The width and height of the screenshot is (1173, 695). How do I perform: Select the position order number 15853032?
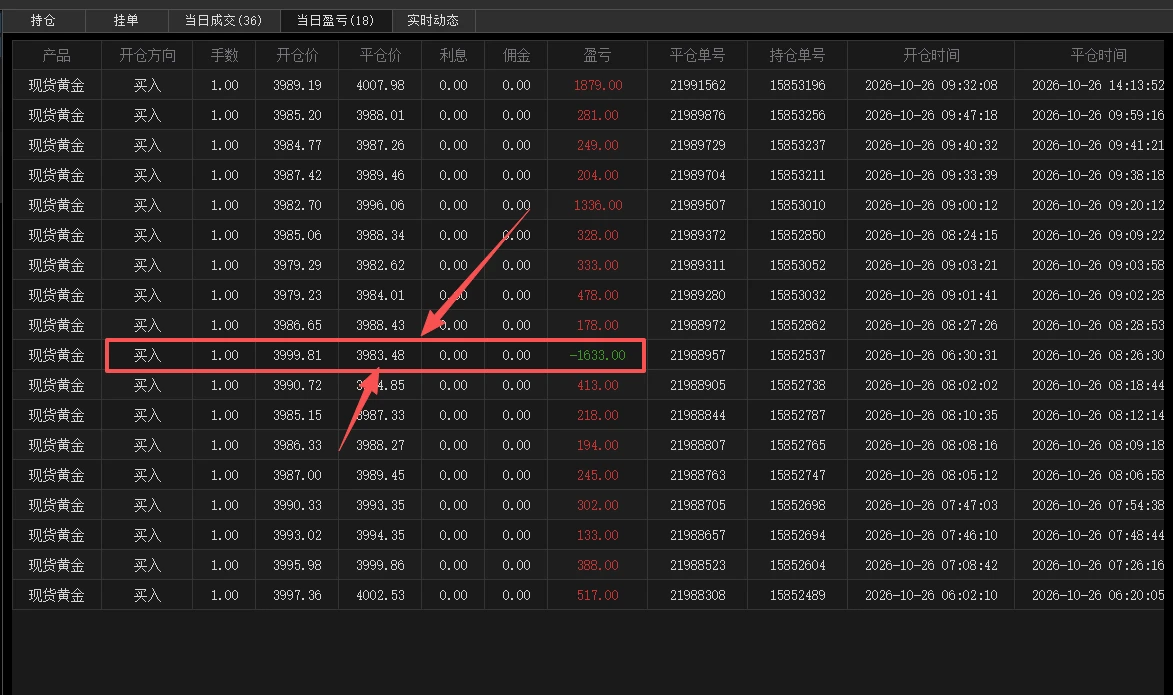[x=797, y=296]
